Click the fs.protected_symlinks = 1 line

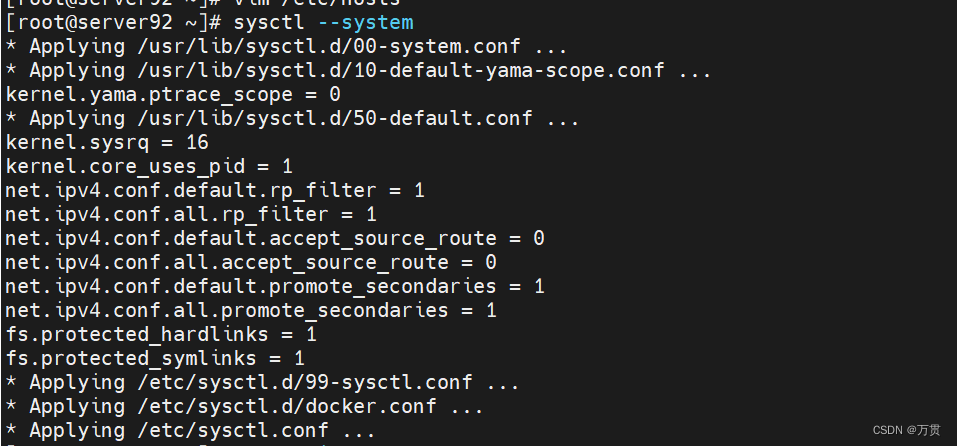click(x=155, y=358)
